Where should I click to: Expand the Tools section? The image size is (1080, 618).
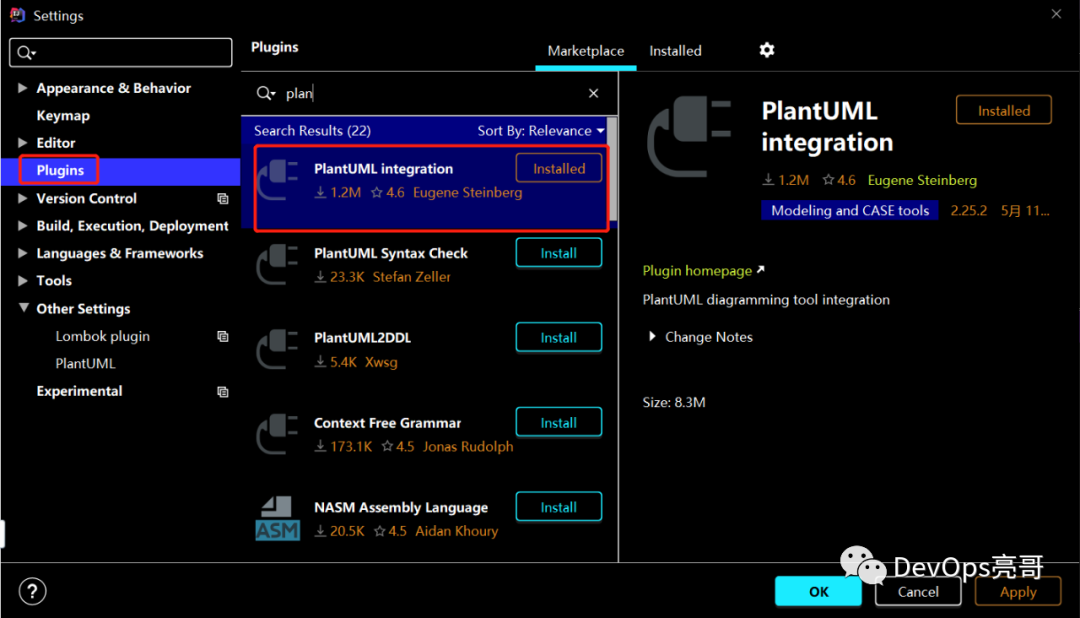click(22, 280)
